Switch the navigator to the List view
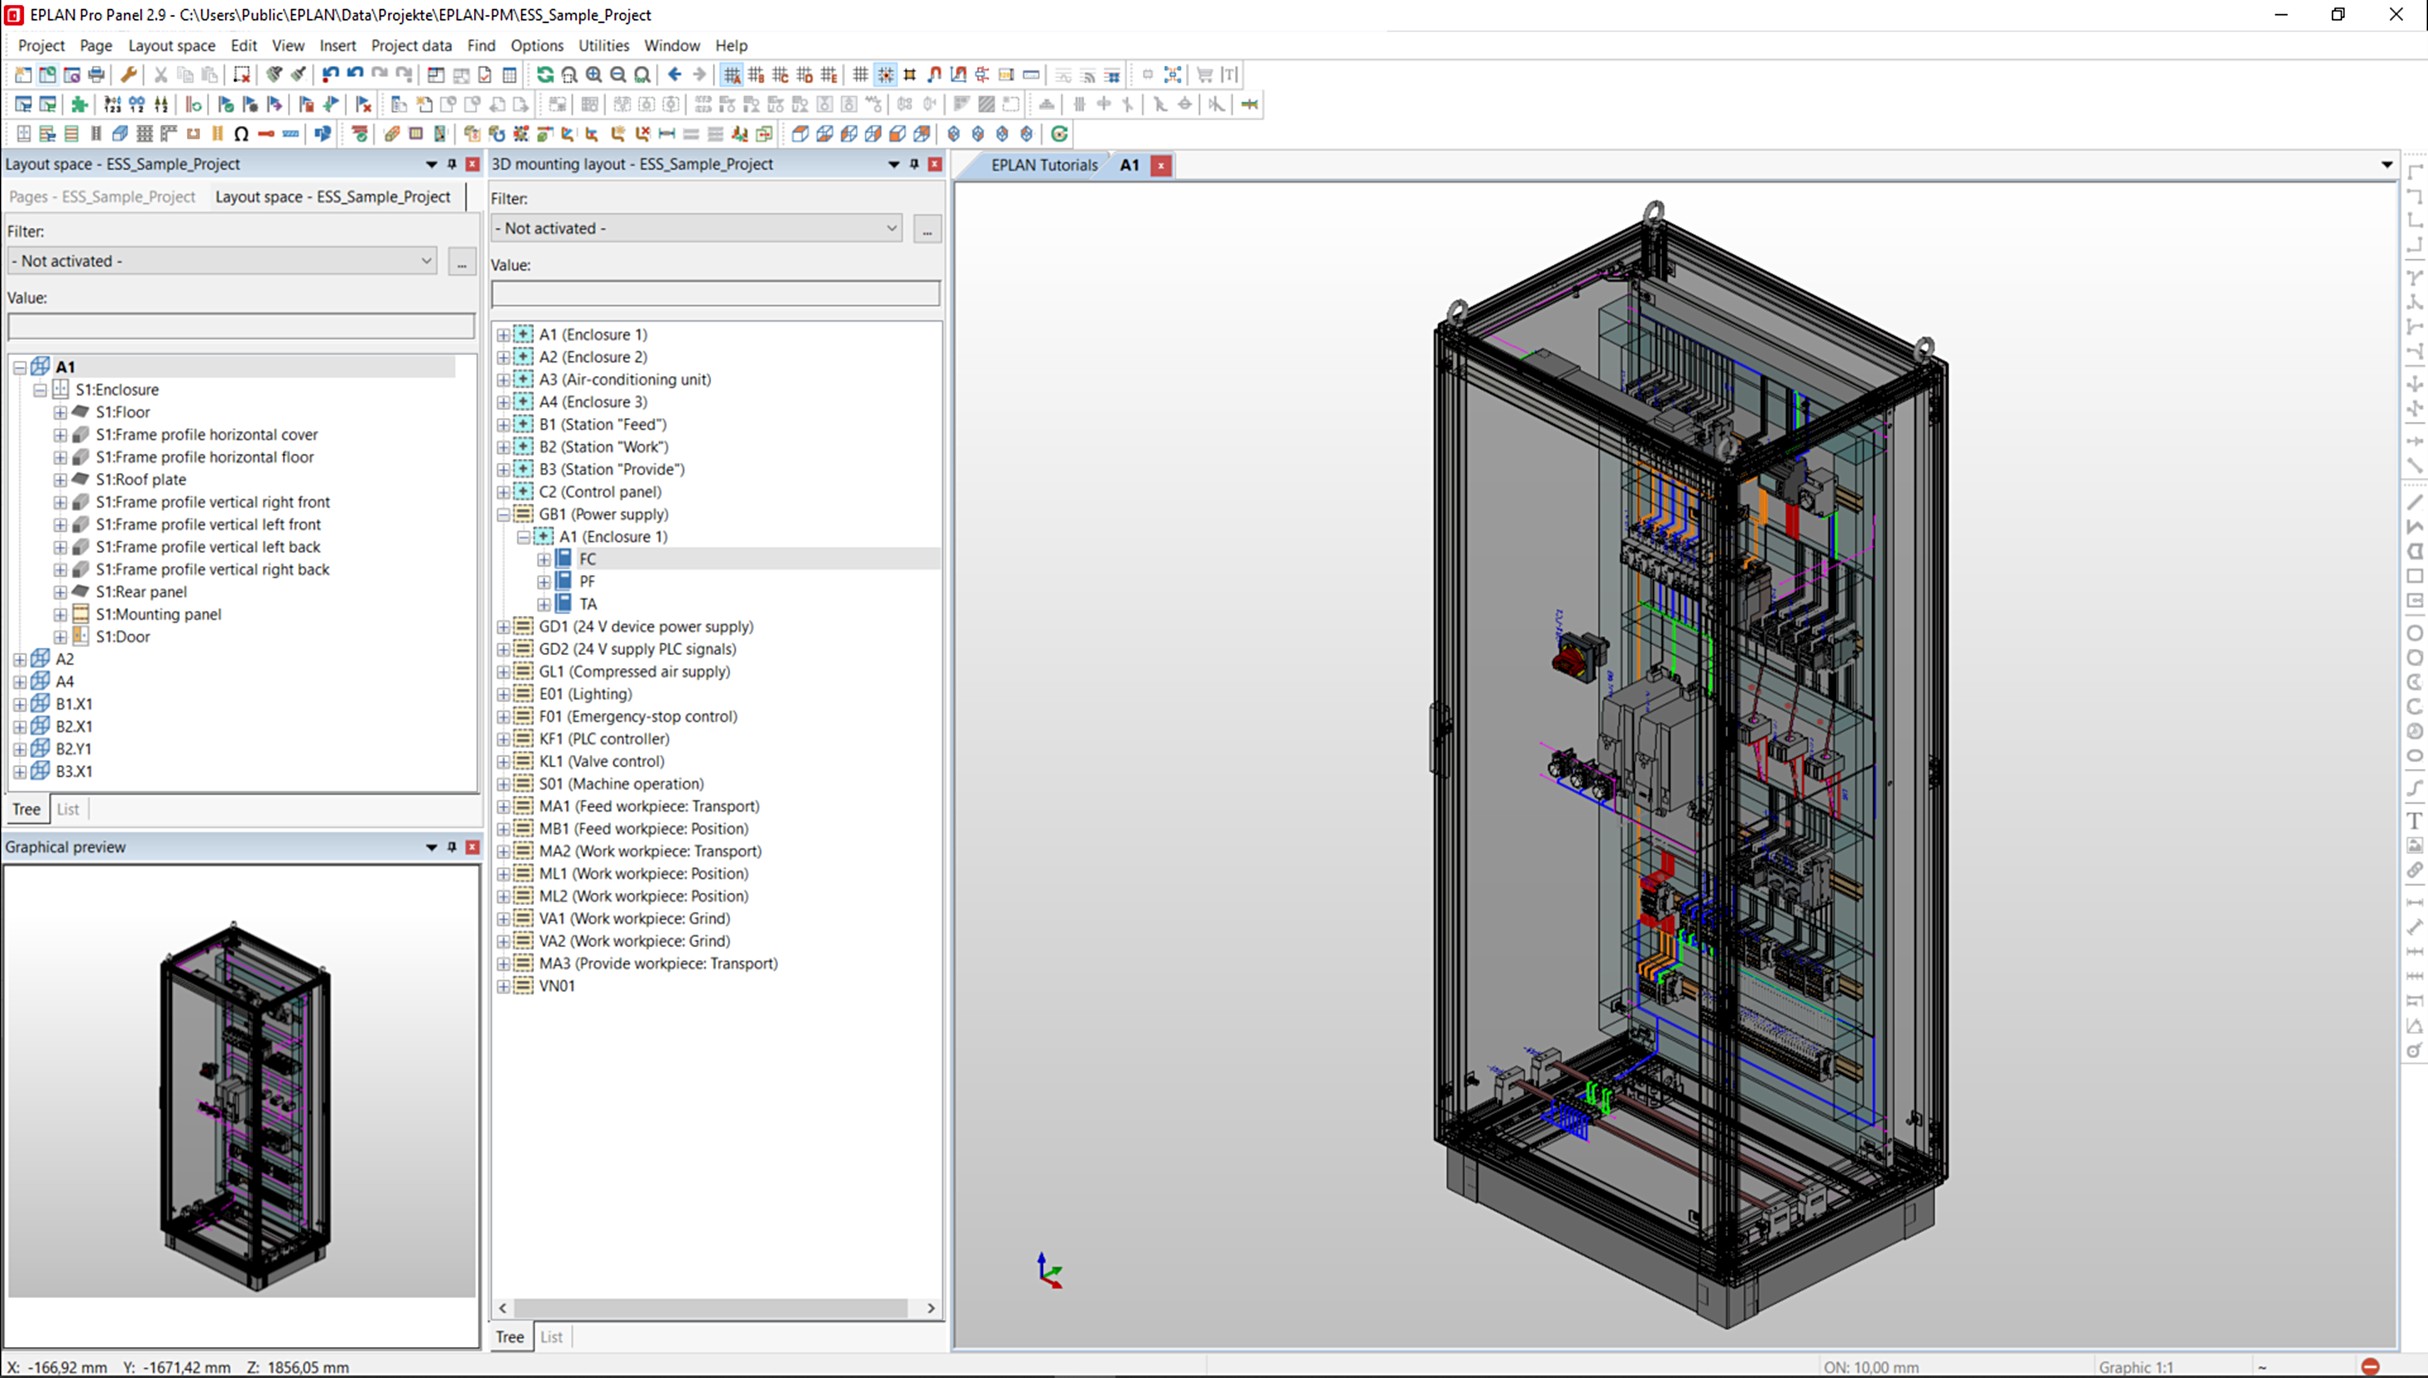The width and height of the screenshot is (2428, 1378). click(x=551, y=1337)
